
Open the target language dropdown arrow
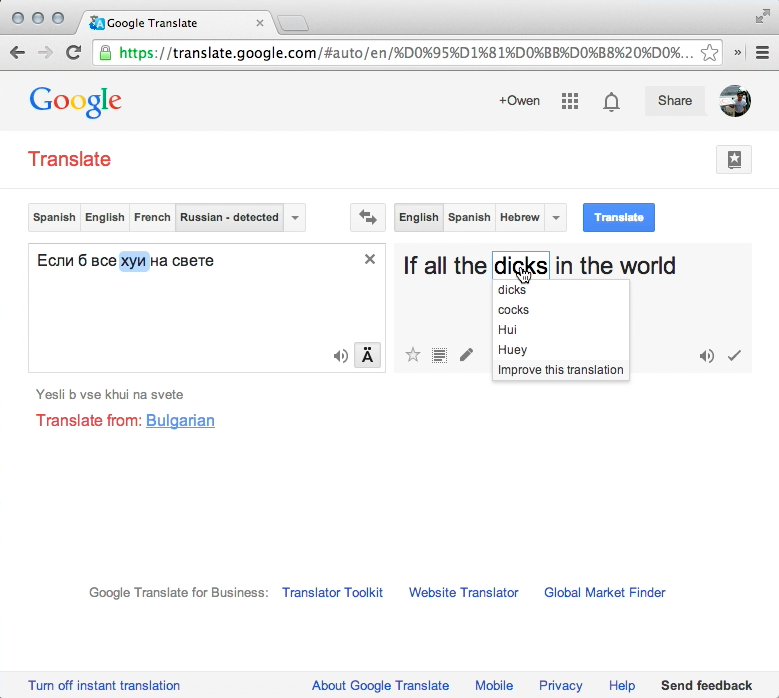pyautogui.click(x=556, y=218)
